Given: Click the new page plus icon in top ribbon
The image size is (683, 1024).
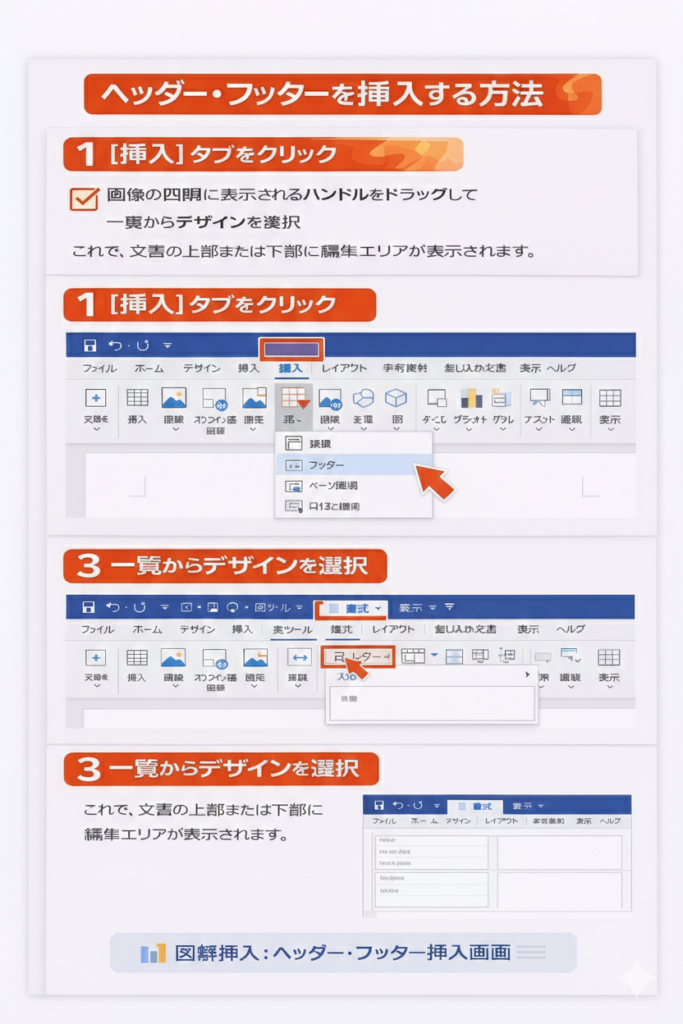Looking at the screenshot, I should 95,398.
